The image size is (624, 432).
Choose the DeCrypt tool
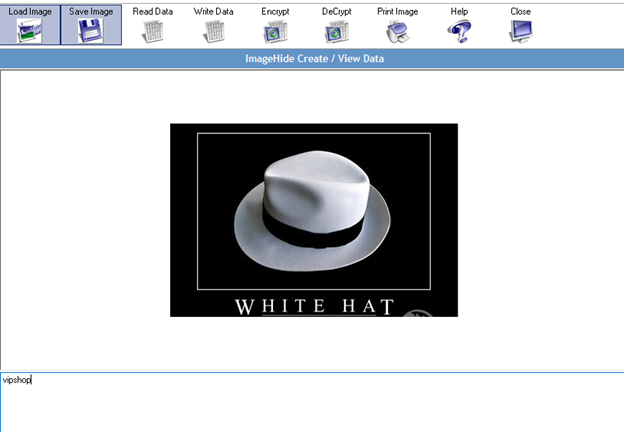[336, 25]
